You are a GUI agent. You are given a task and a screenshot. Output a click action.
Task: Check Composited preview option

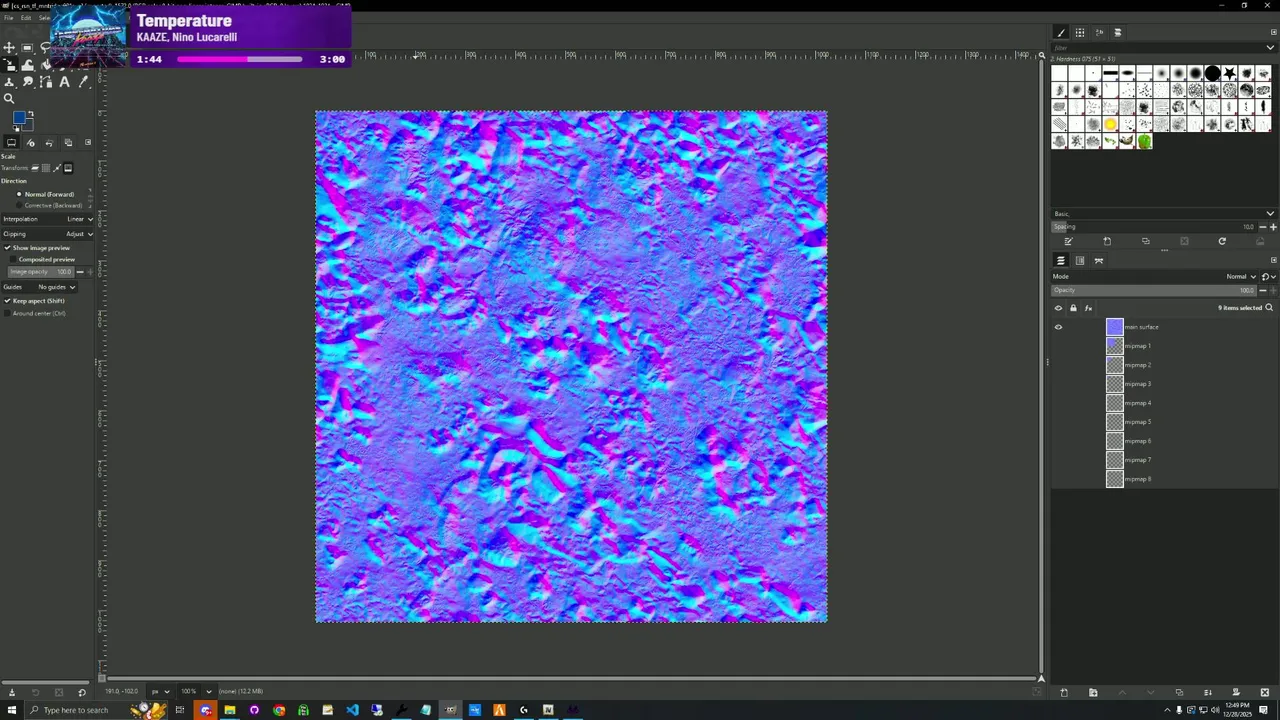click(13, 259)
